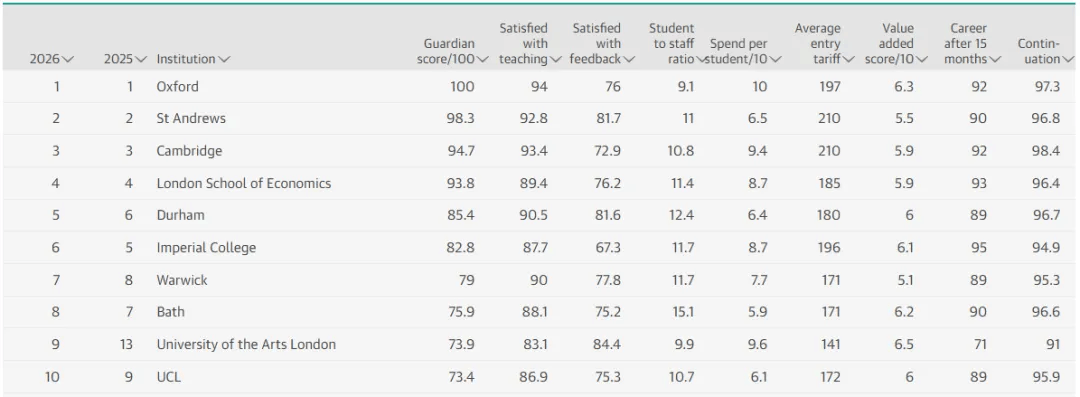This screenshot has width=1080, height=397.
Task: Open London School of Economics entry
Action: click(244, 183)
